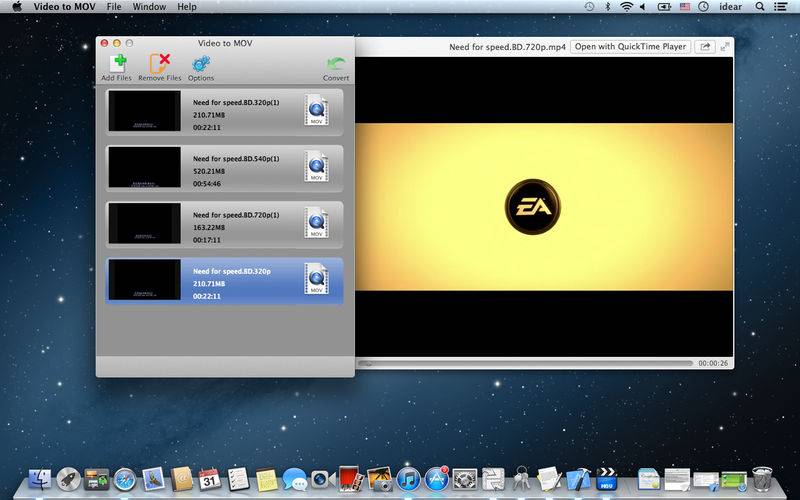Click the EA logo in the video preview

pyautogui.click(x=533, y=207)
